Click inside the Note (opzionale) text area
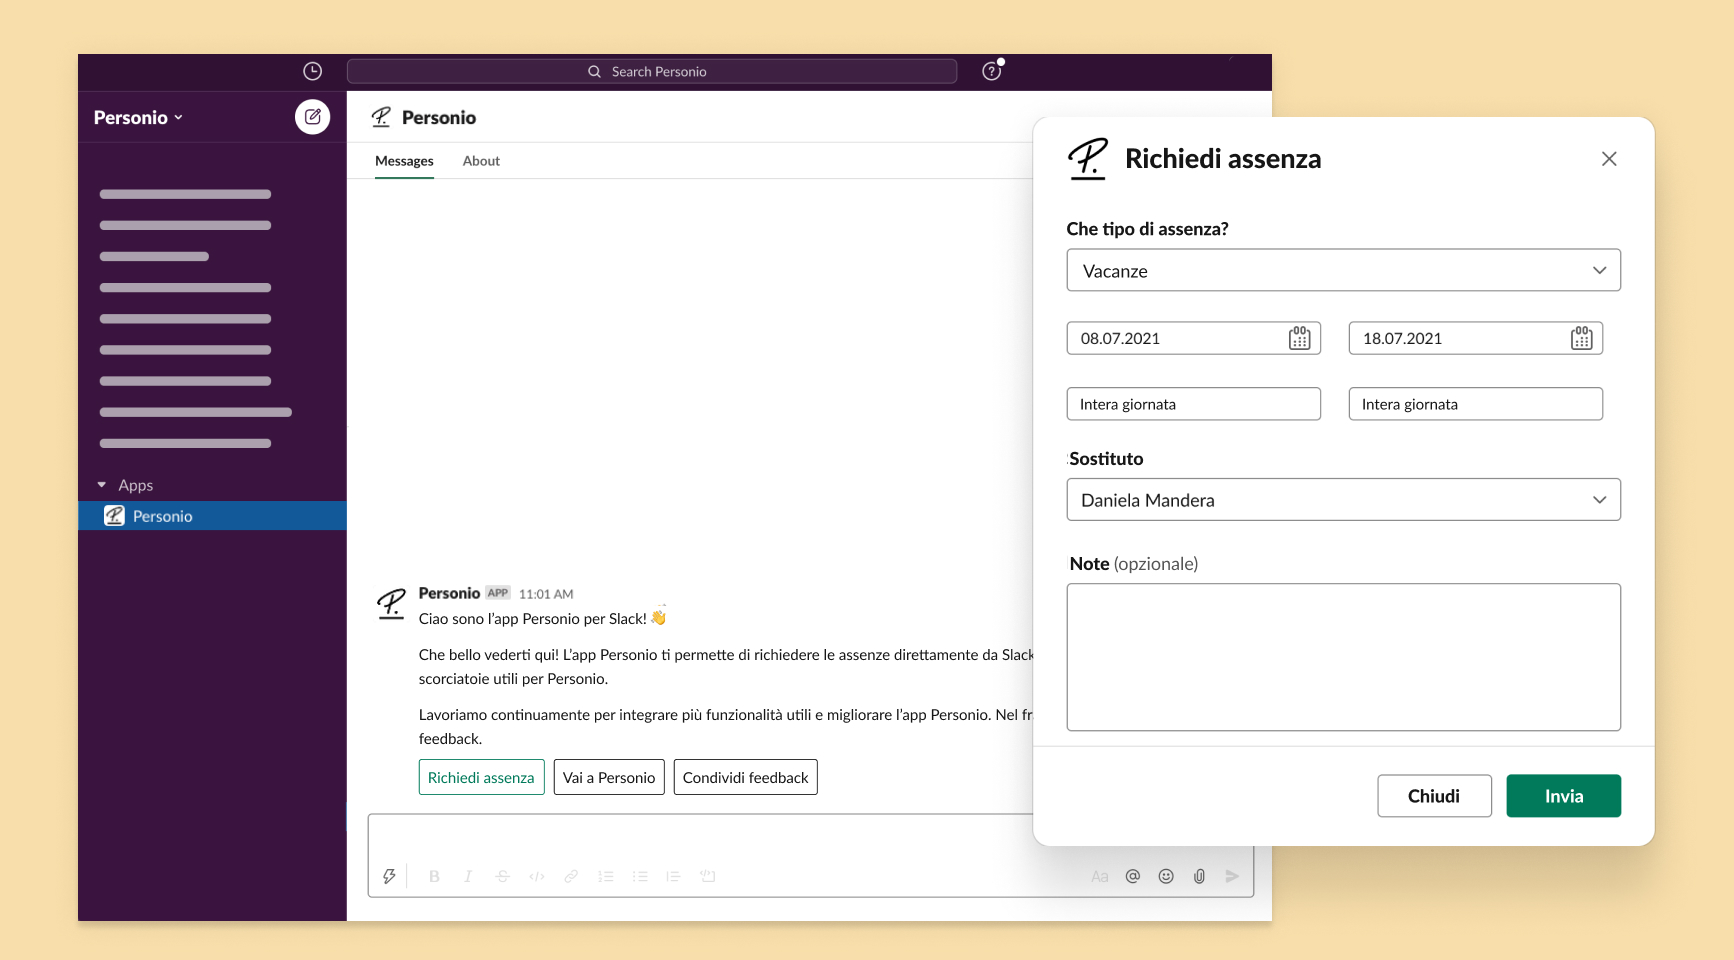The width and height of the screenshot is (1734, 960). coord(1343,657)
